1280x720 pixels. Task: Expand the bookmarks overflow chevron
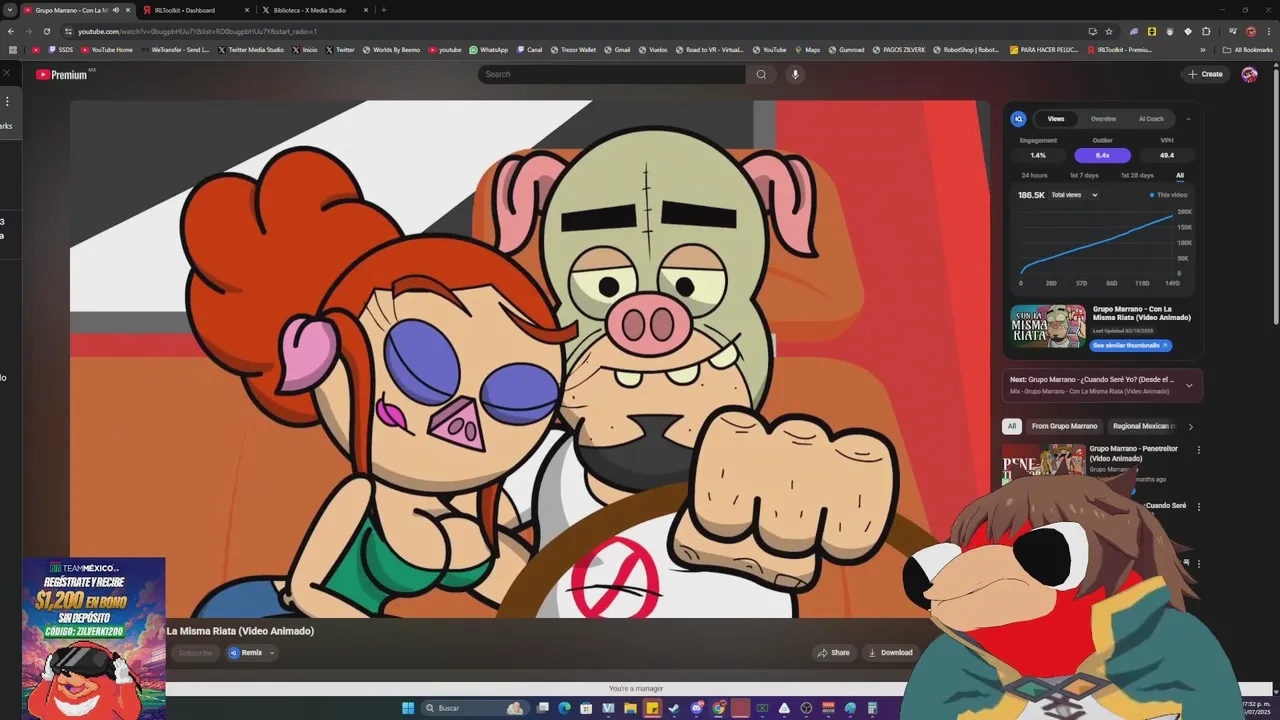[x=1203, y=49]
